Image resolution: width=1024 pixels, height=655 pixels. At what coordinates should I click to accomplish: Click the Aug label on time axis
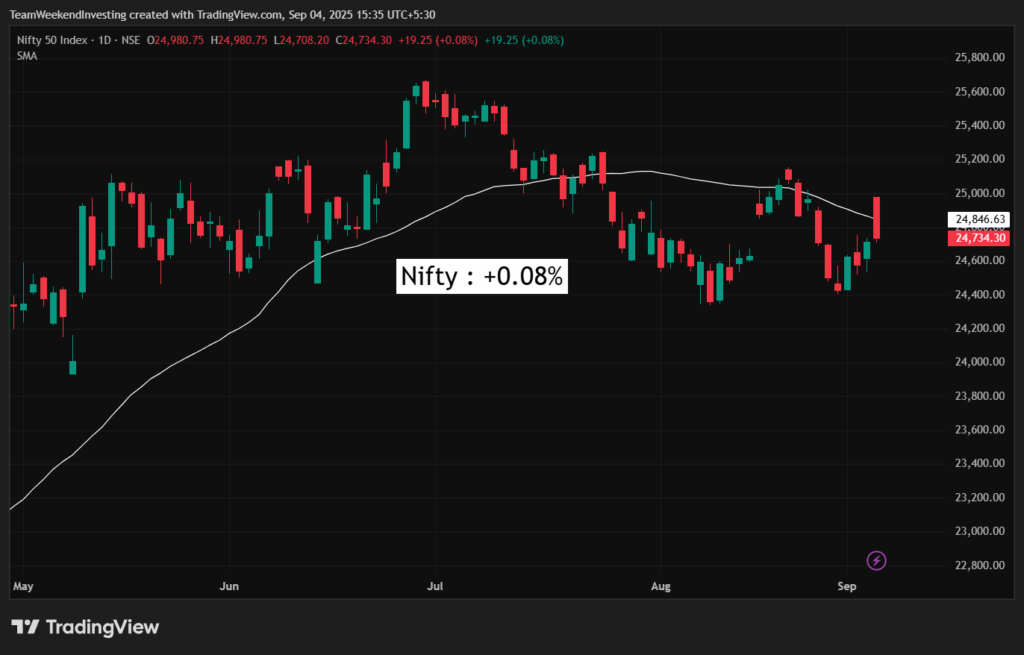pyautogui.click(x=661, y=586)
